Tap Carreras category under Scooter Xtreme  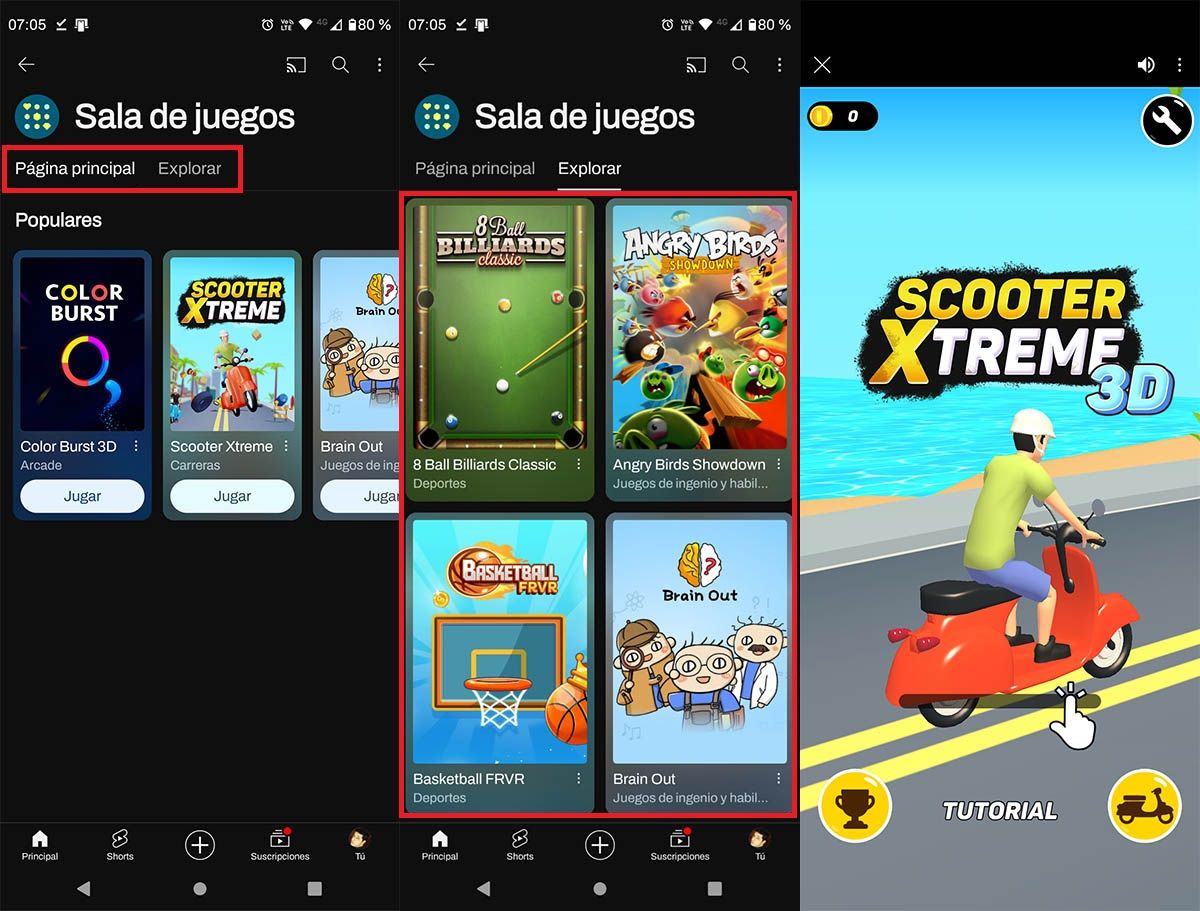click(x=195, y=465)
